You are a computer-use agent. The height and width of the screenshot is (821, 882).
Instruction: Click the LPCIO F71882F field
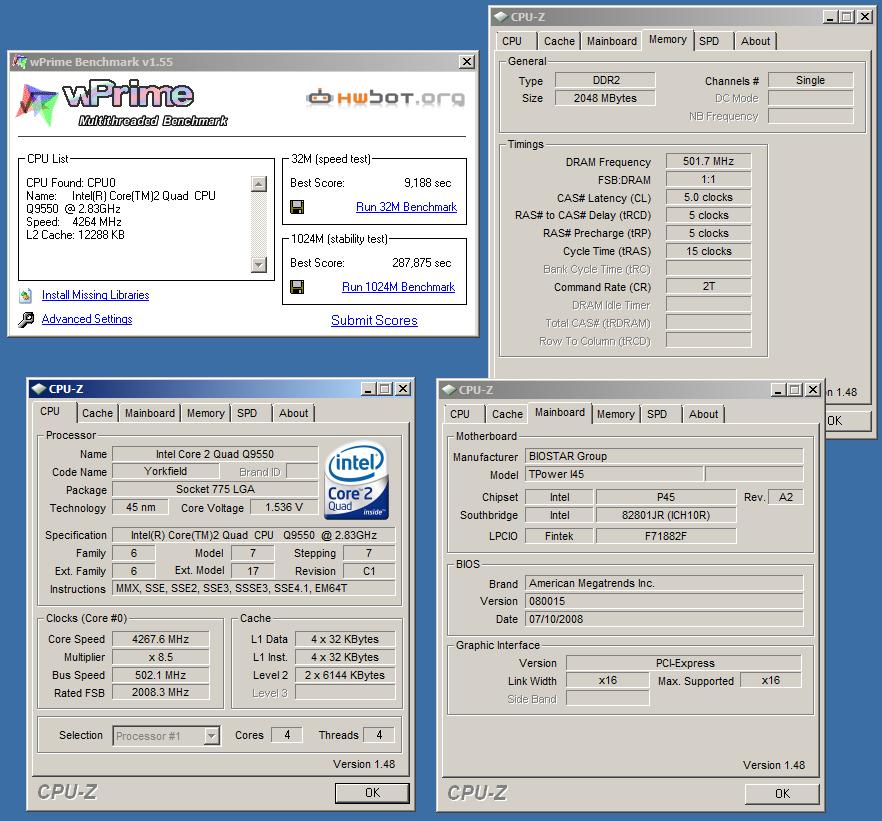click(x=666, y=536)
